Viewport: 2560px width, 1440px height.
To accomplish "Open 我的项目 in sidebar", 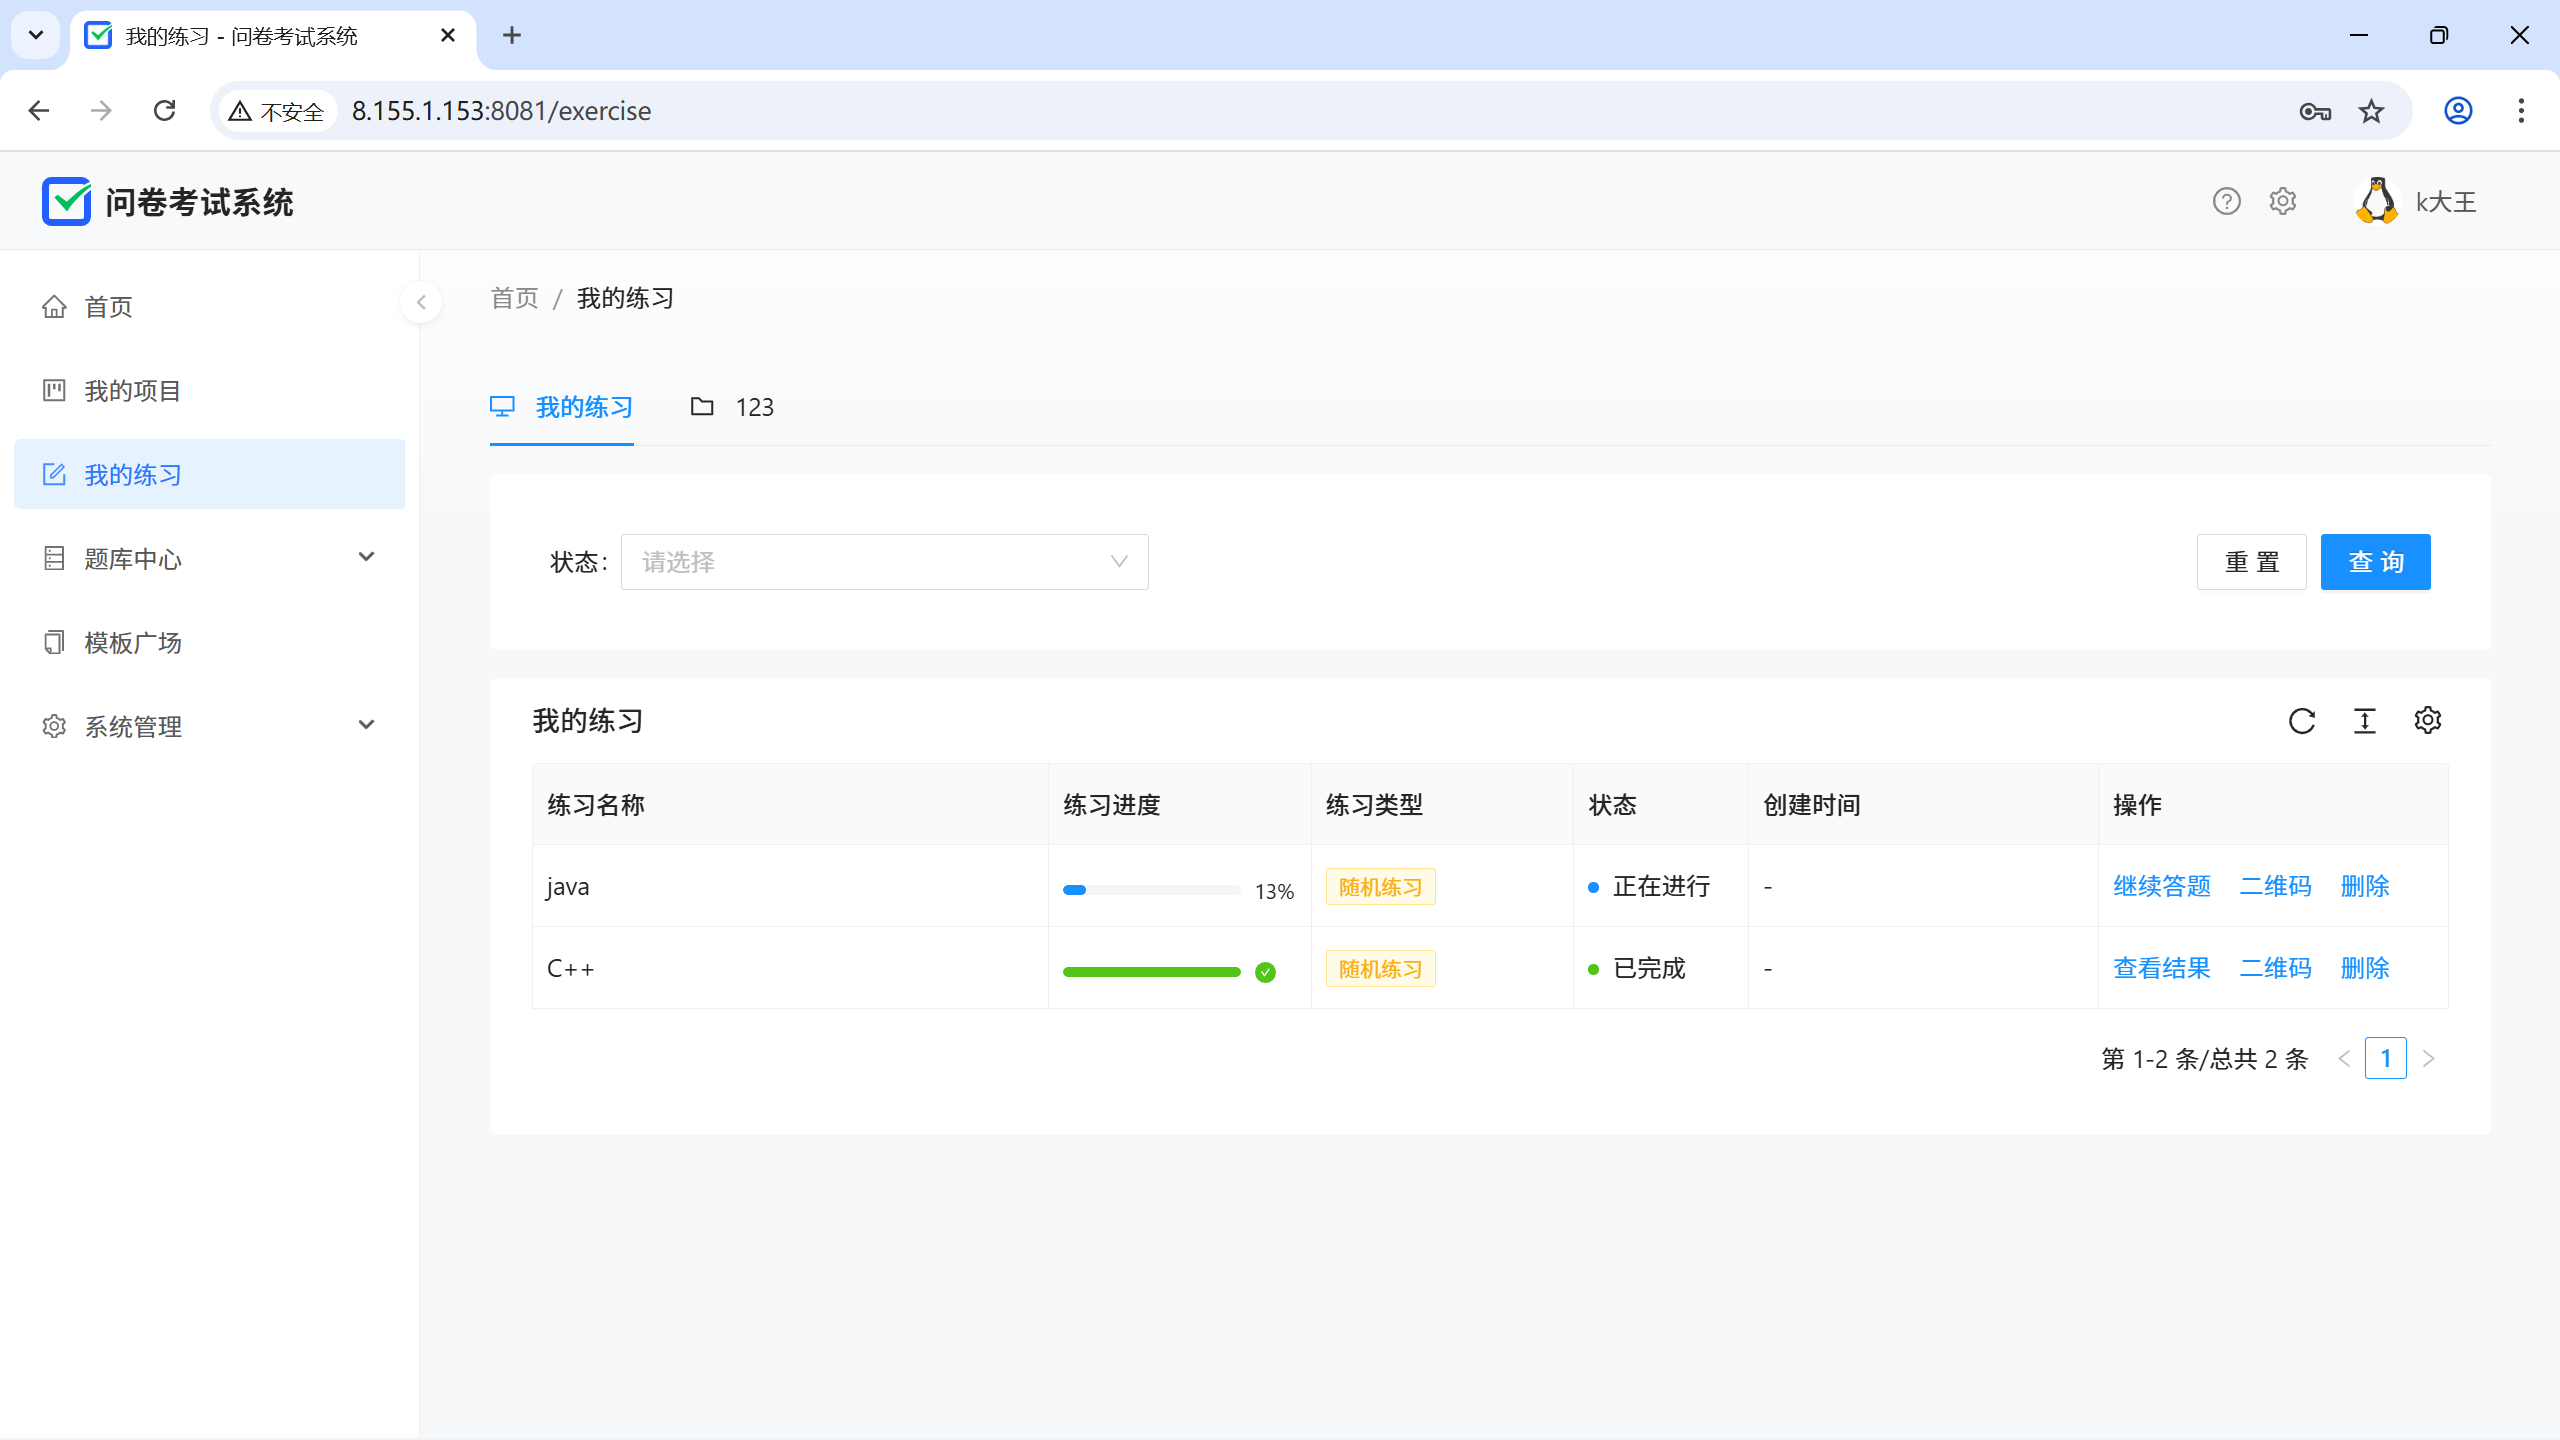I will [132, 391].
